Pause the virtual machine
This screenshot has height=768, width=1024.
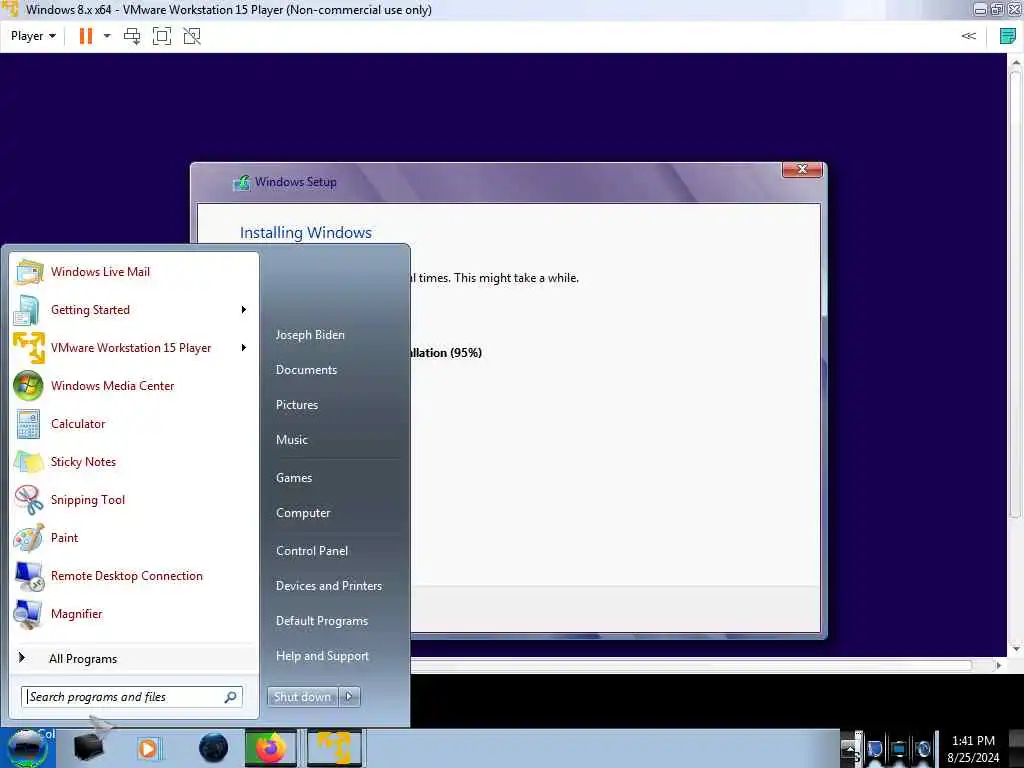tap(86, 36)
